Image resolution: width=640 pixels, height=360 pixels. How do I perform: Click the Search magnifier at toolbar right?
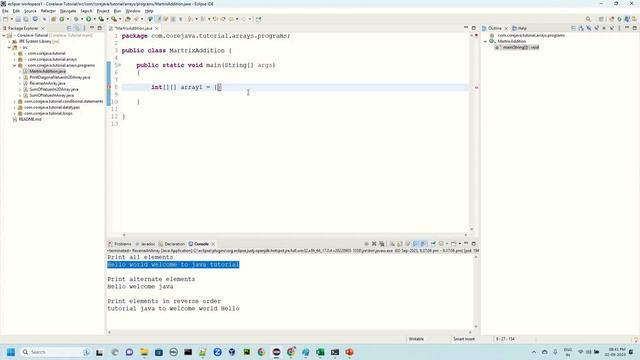pyautogui.click(x=588, y=19)
